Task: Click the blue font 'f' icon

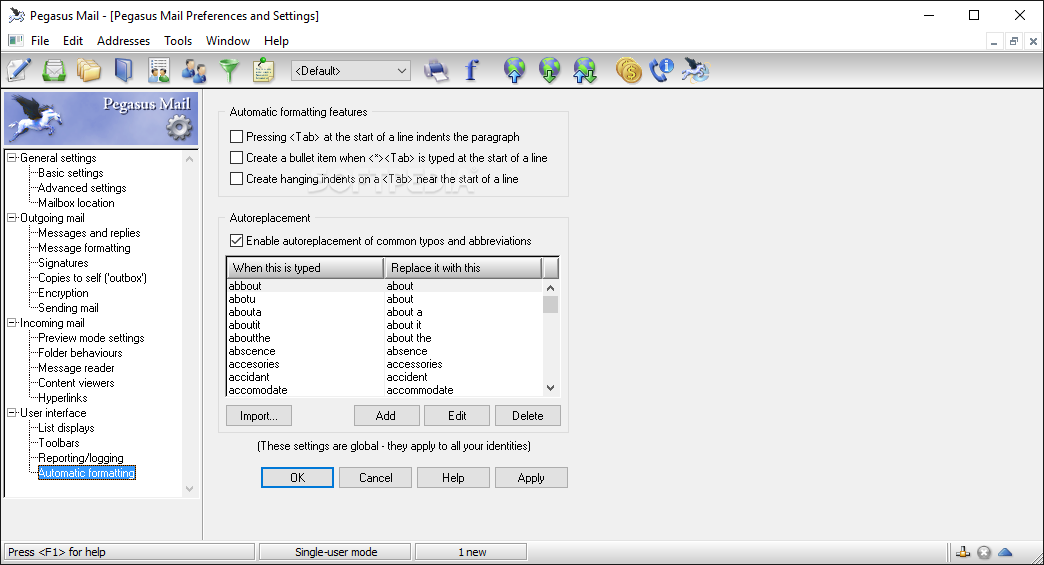Action: 471,70
